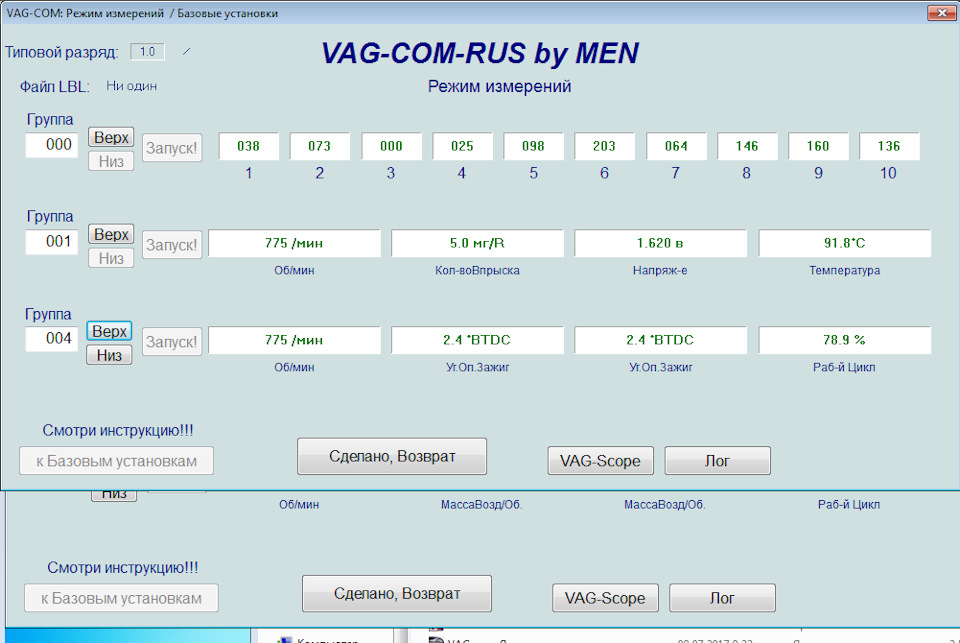Click the second 2.4 °BTDC value
This screenshot has height=643, width=960.
[x=661, y=340]
